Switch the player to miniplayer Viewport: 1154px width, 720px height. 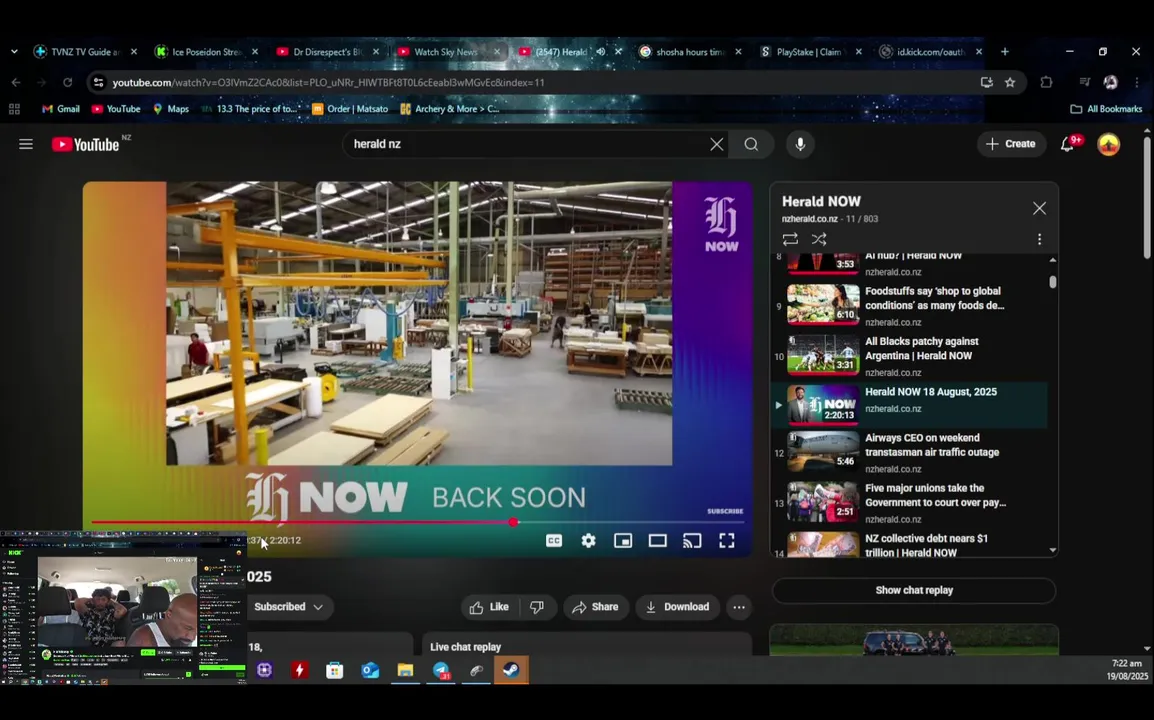coord(623,540)
